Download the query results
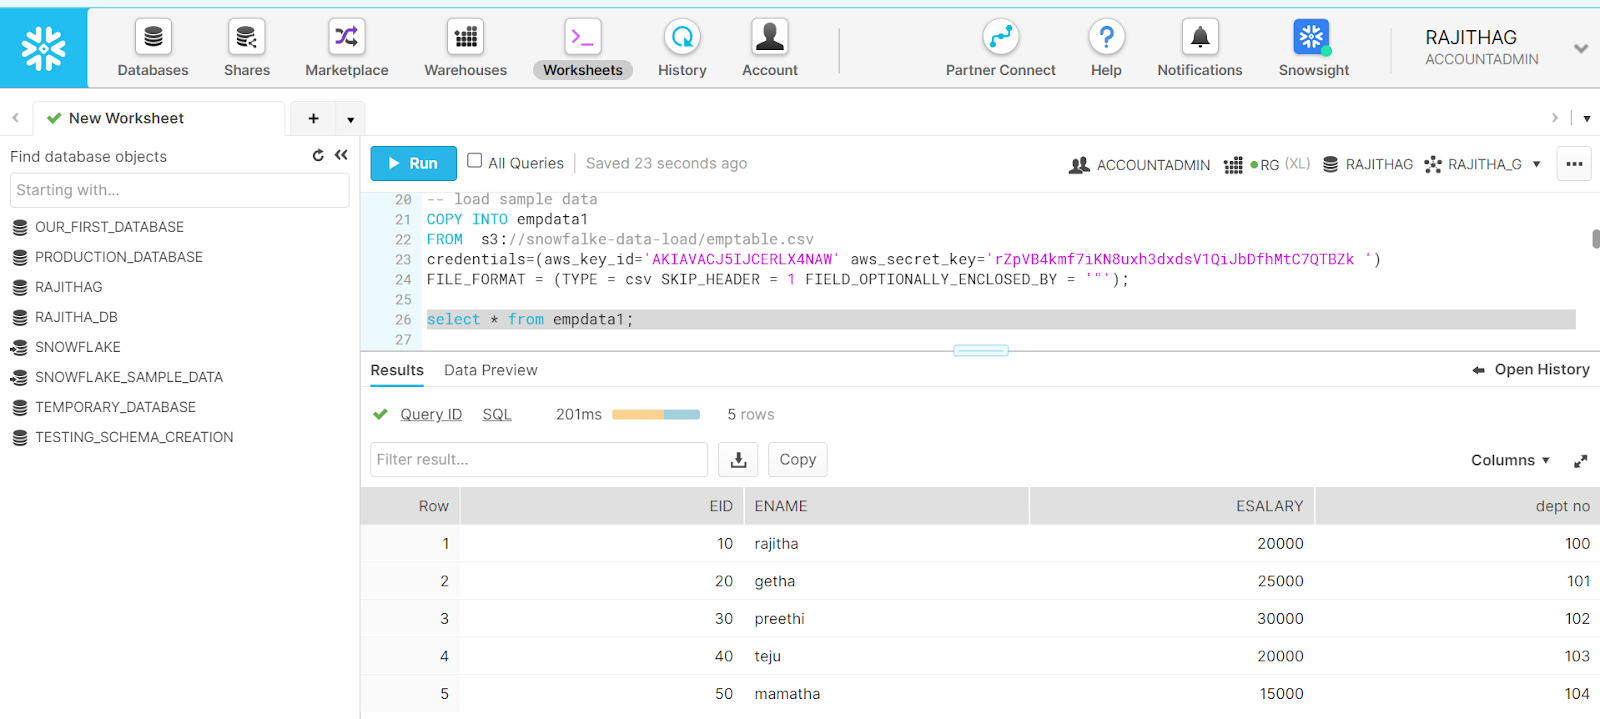 coord(738,459)
